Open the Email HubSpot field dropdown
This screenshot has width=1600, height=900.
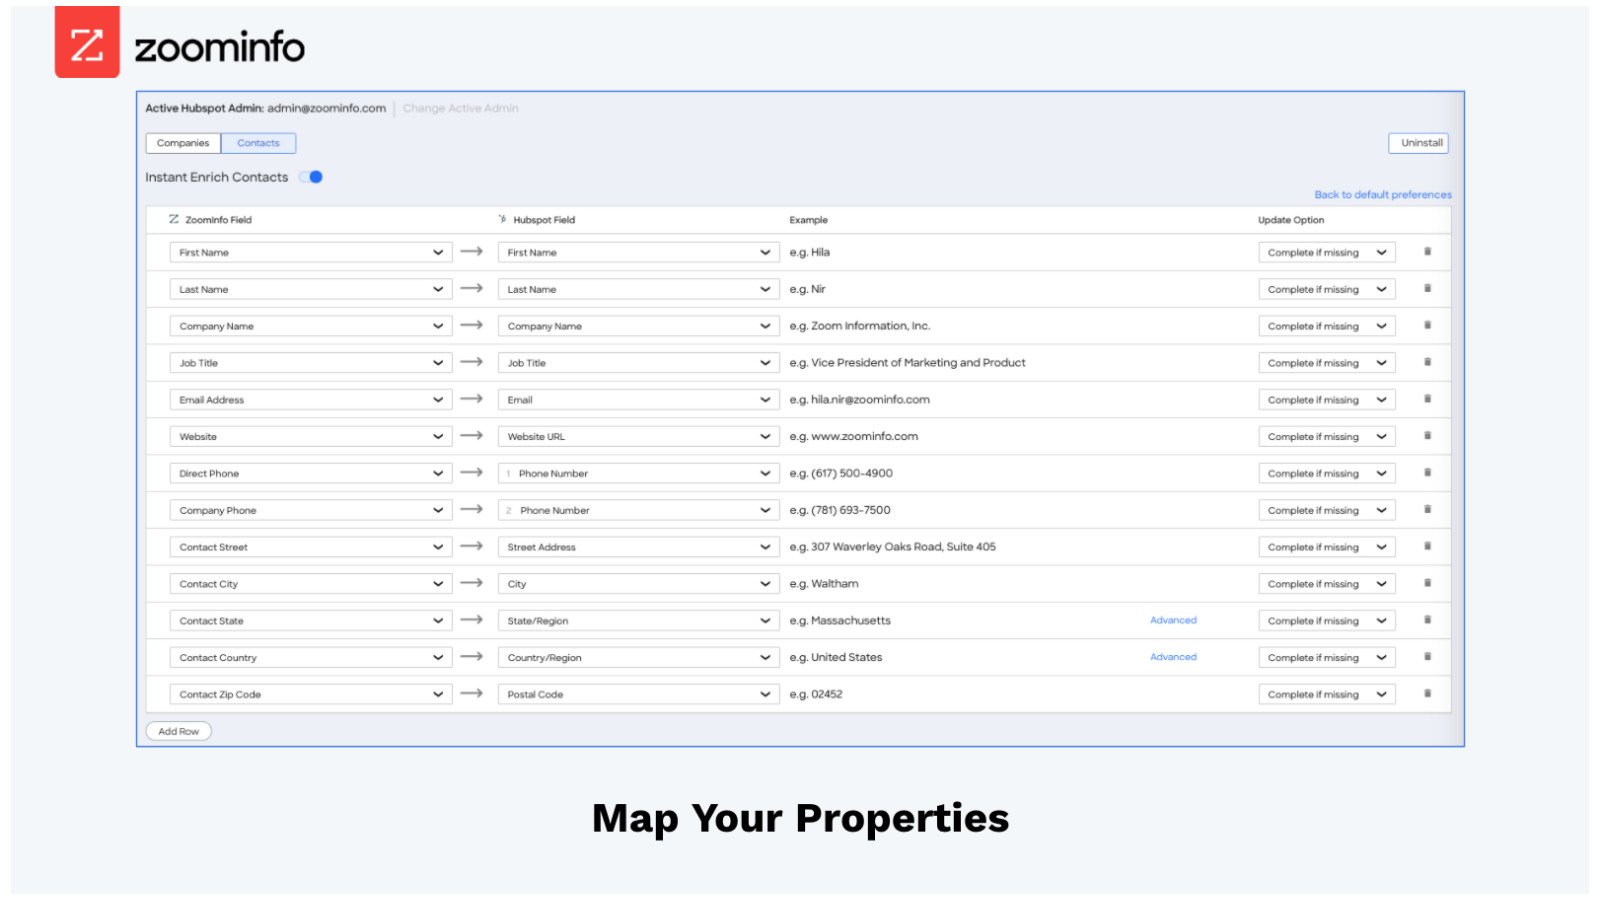point(638,400)
